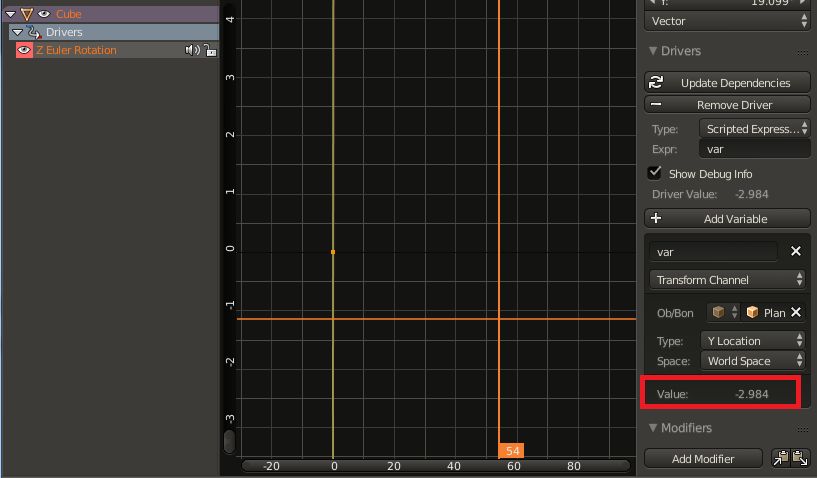Click the Plan object field
Image resolution: width=817 pixels, height=478 pixels.
tap(765, 313)
